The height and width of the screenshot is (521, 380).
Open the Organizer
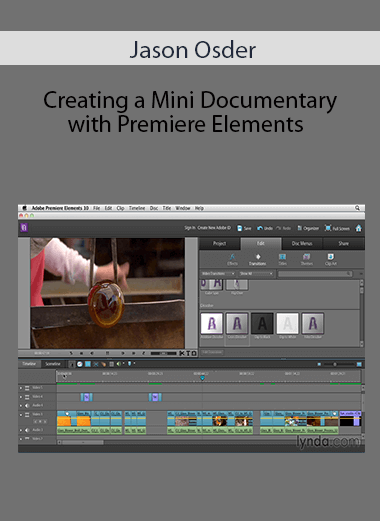tap(308, 228)
